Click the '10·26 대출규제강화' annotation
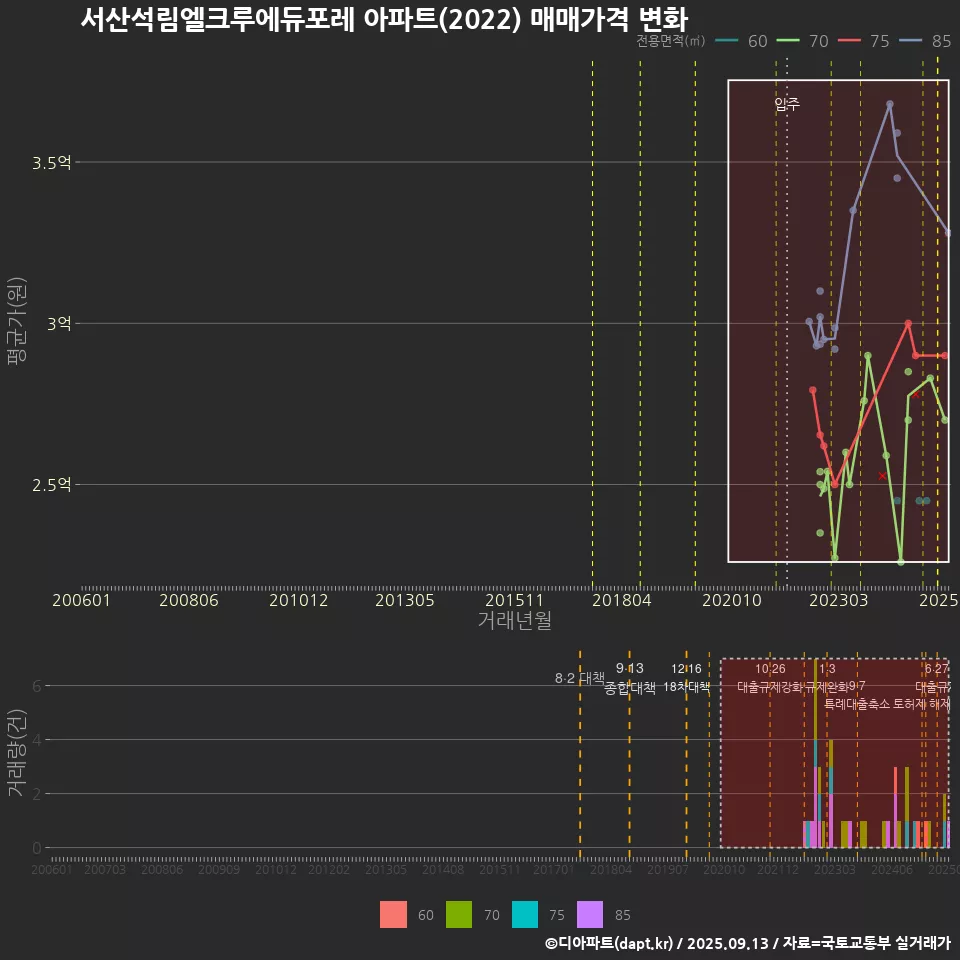 click(x=770, y=678)
